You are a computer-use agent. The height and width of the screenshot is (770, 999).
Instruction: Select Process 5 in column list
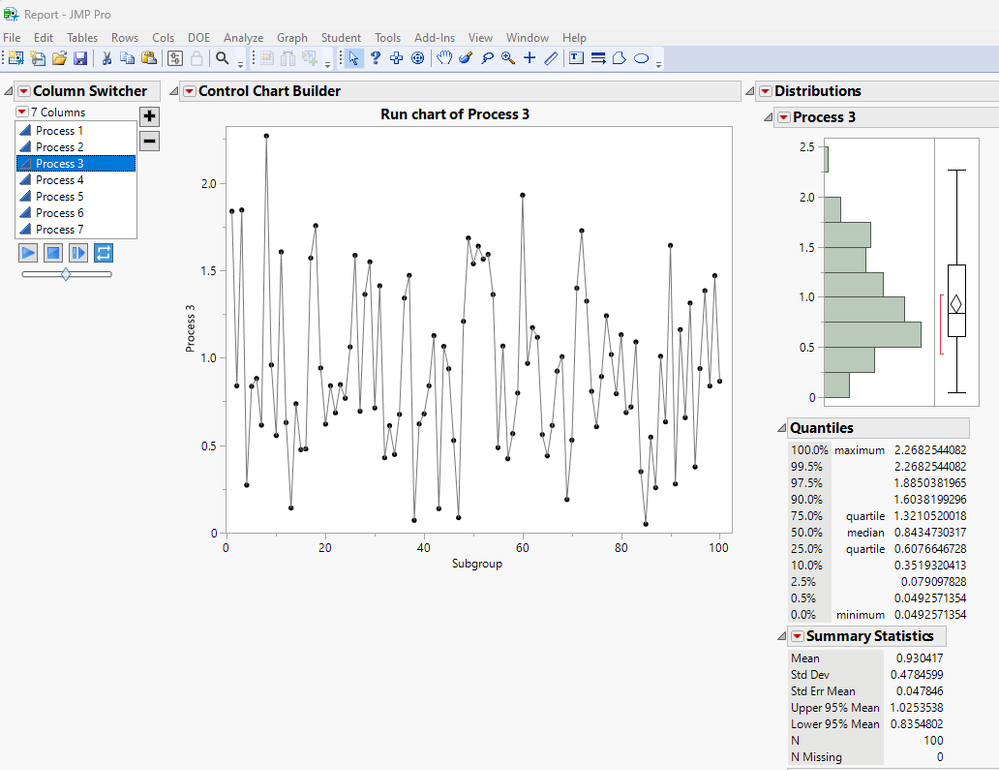76,196
